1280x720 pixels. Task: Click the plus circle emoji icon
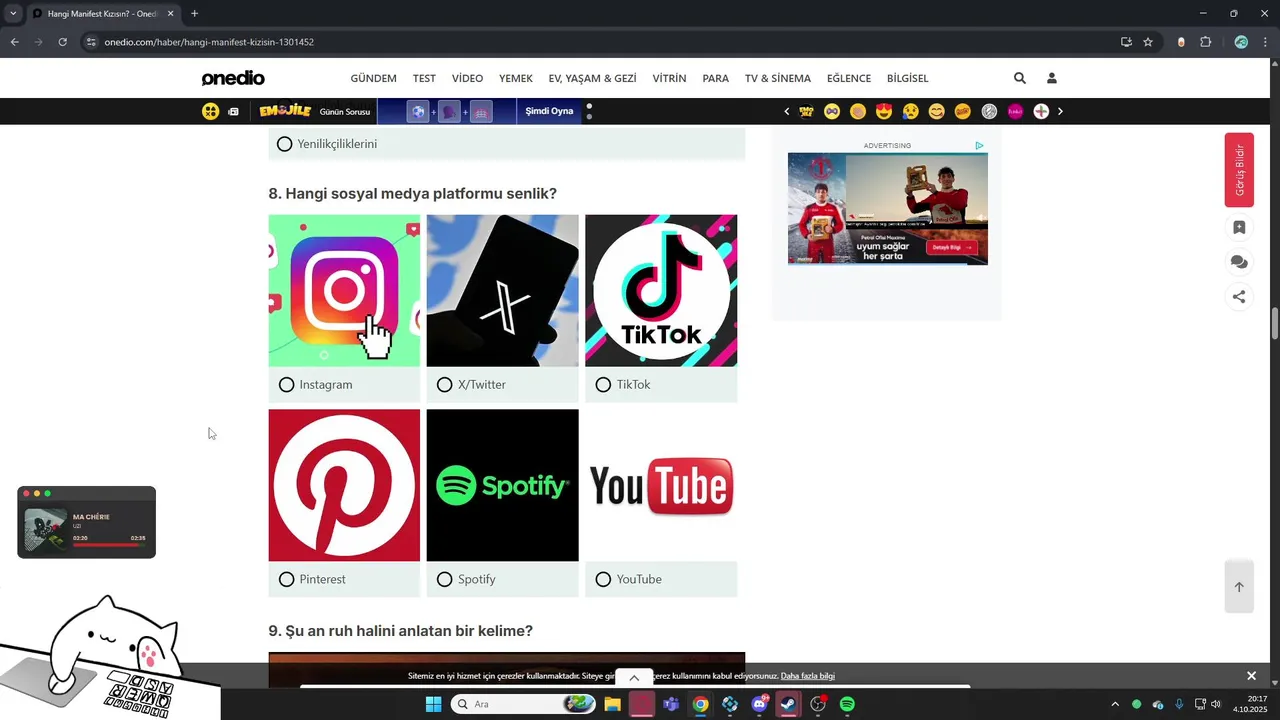(1041, 111)
